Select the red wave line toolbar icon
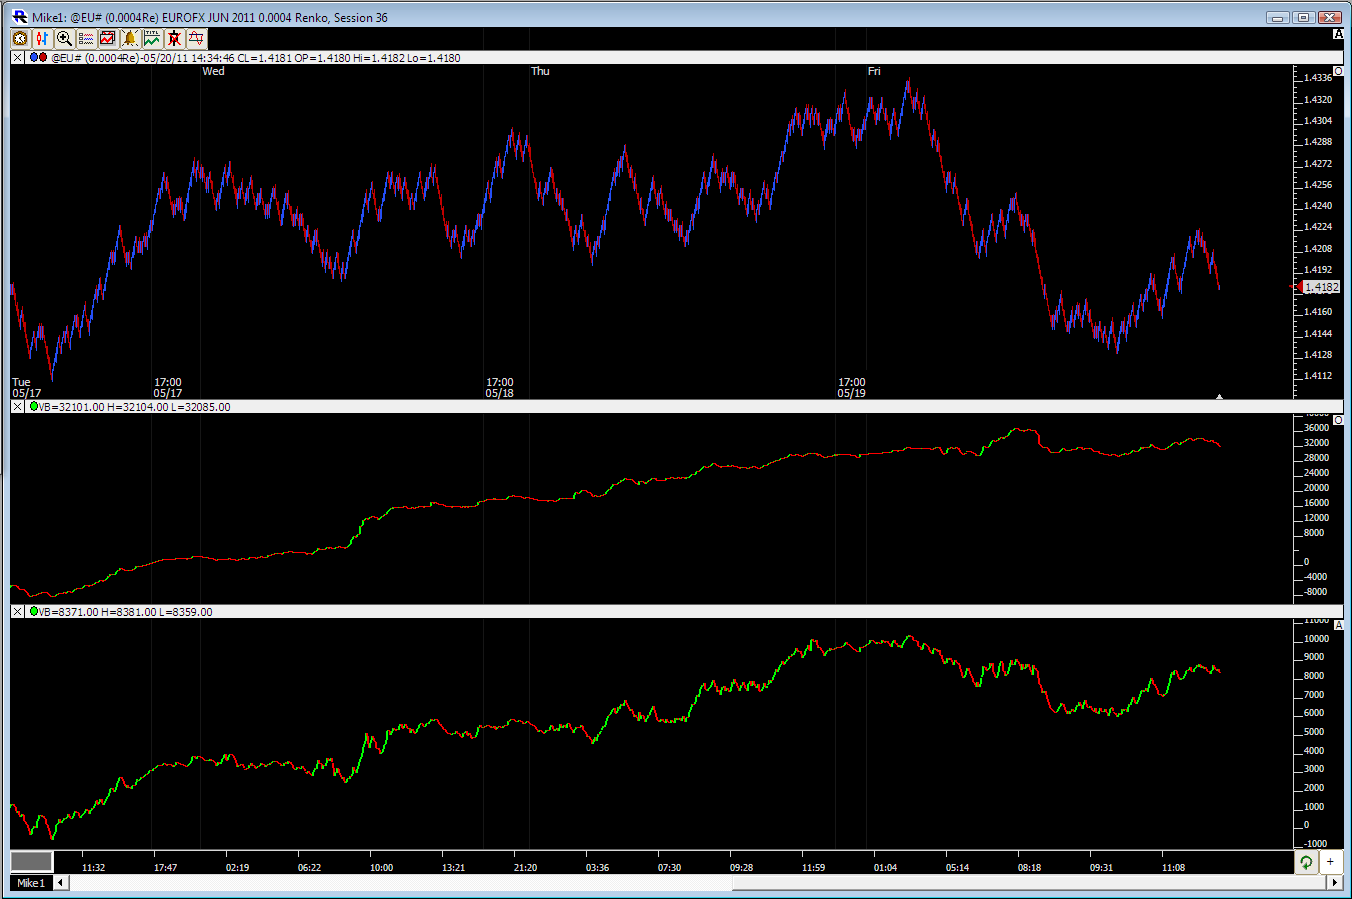1352x899 pixels. (x=196, y=39)
